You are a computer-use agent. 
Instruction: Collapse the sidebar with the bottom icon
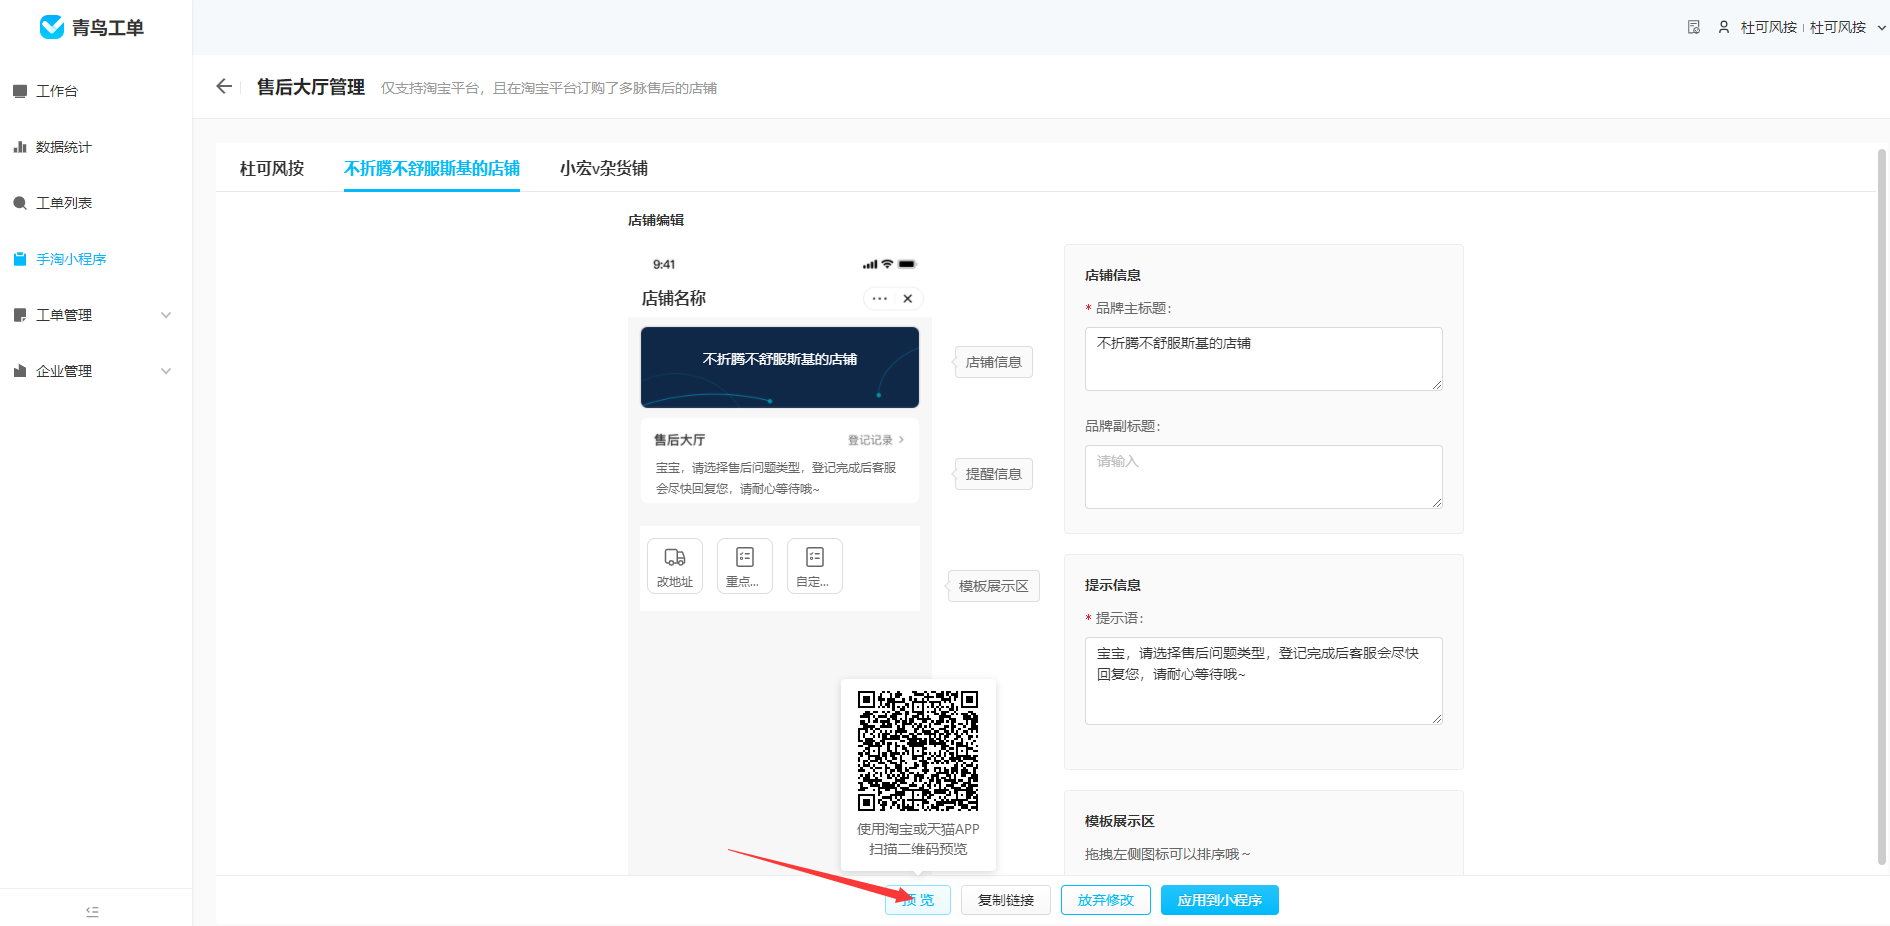(92, 911)
